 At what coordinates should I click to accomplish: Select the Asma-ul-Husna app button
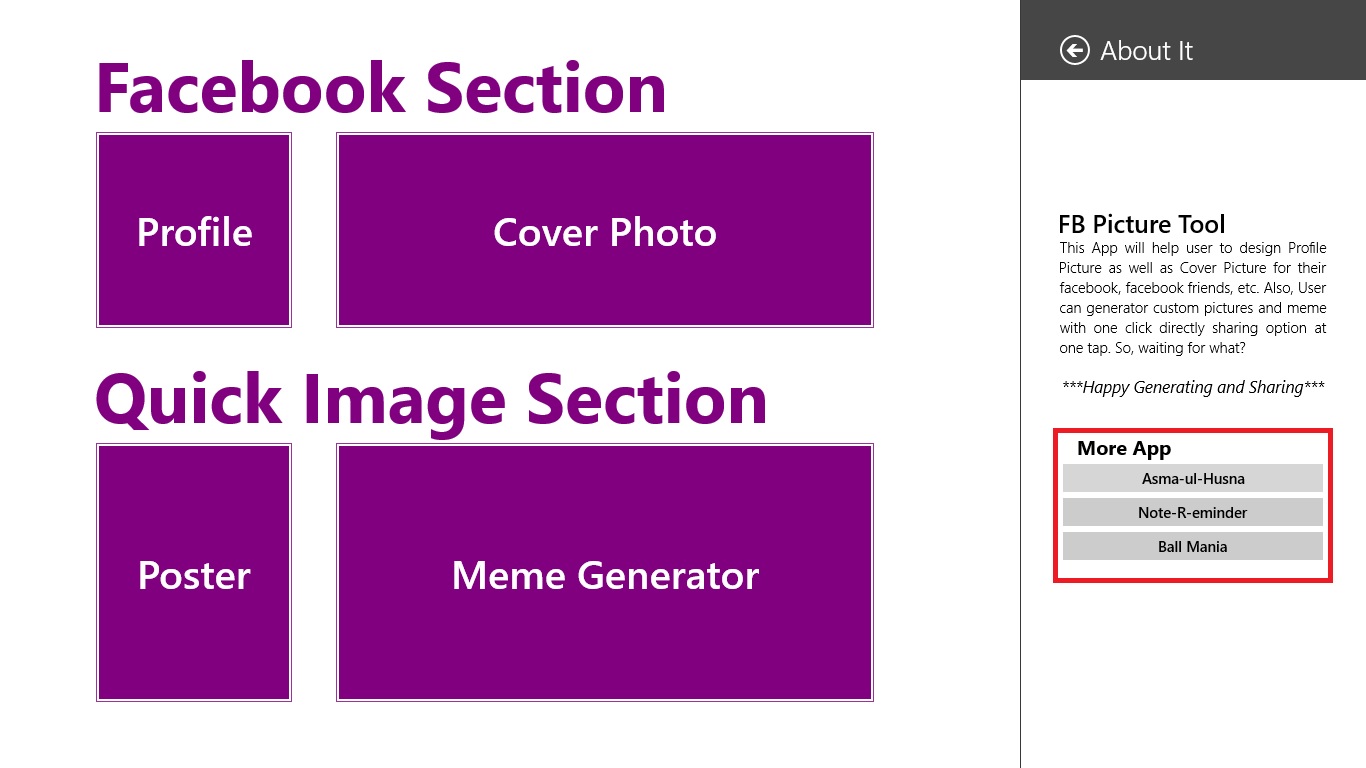[x=1193, y=478]
